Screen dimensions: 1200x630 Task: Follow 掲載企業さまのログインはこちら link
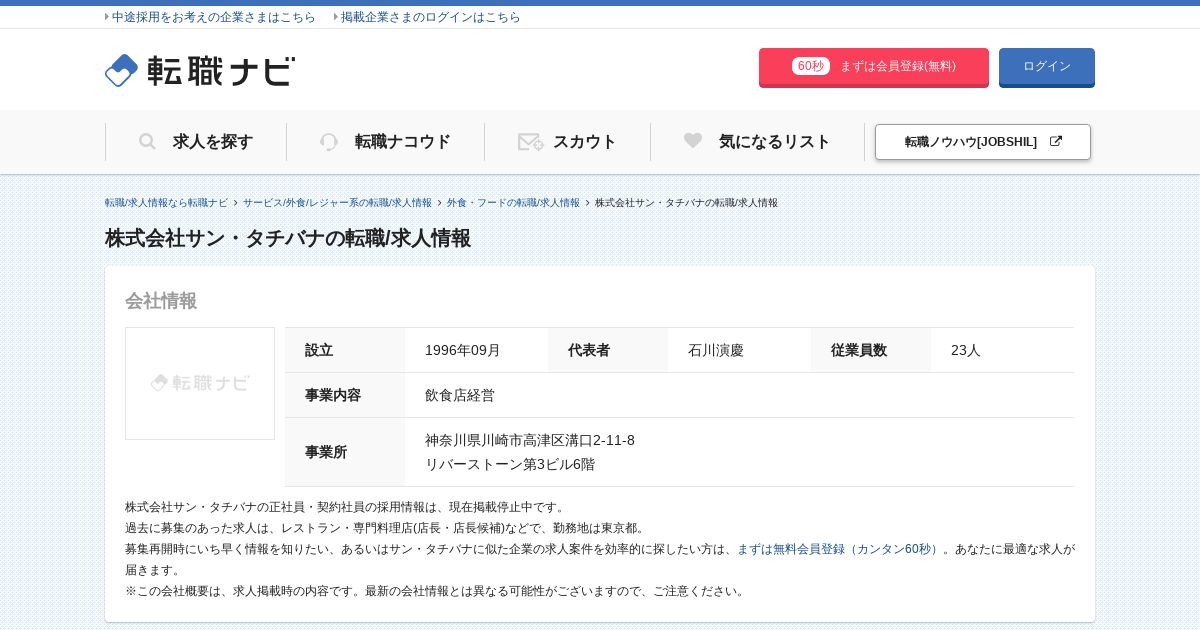[x=431, y=17]
